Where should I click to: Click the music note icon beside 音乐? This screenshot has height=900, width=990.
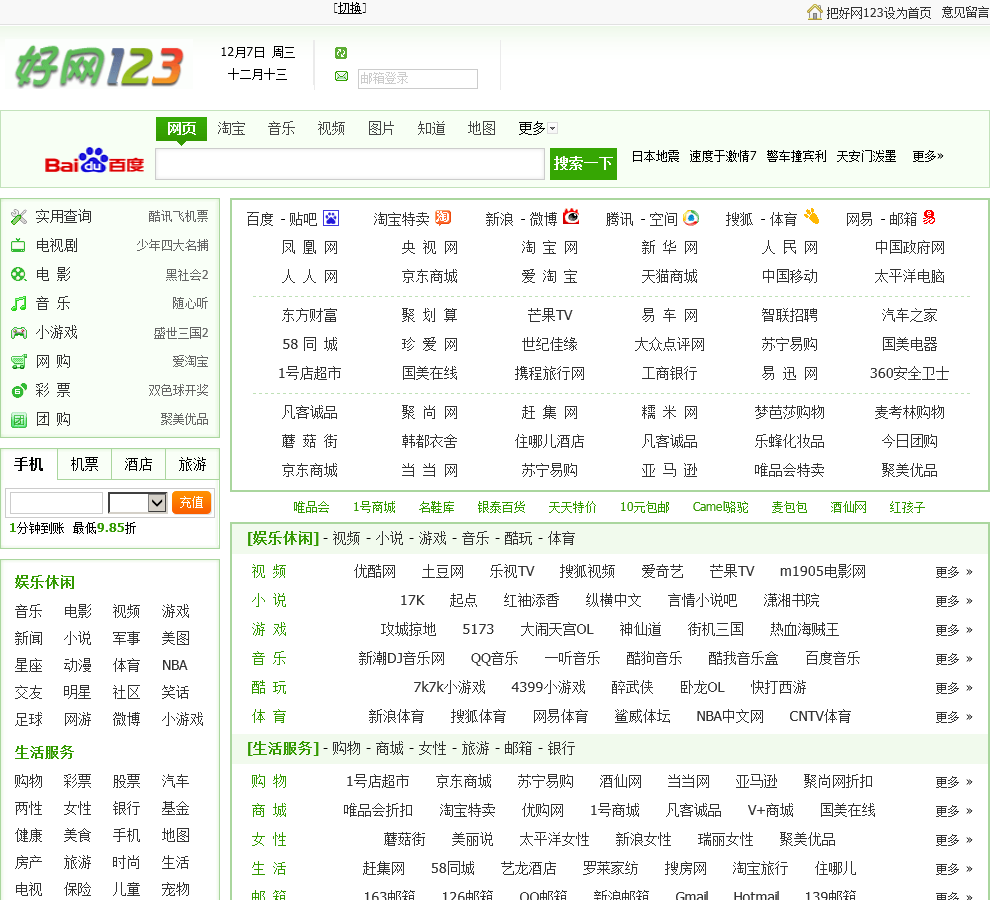[x=18, y=303]
